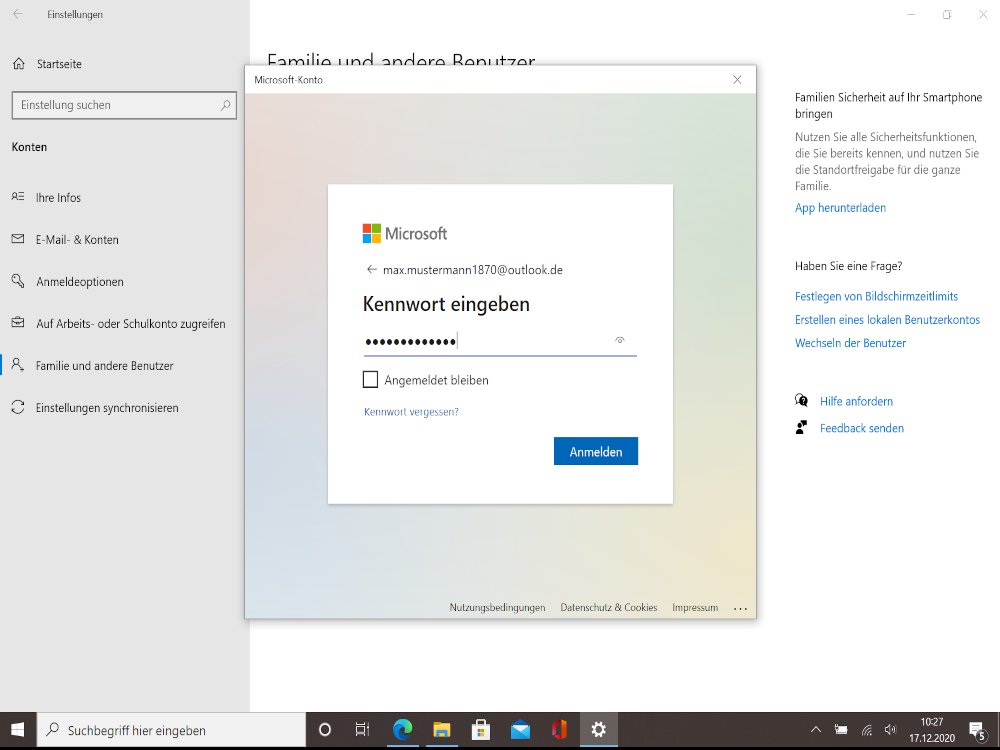
Task: Open the Mail app on taskbar
Action: (x=520, y=730)
